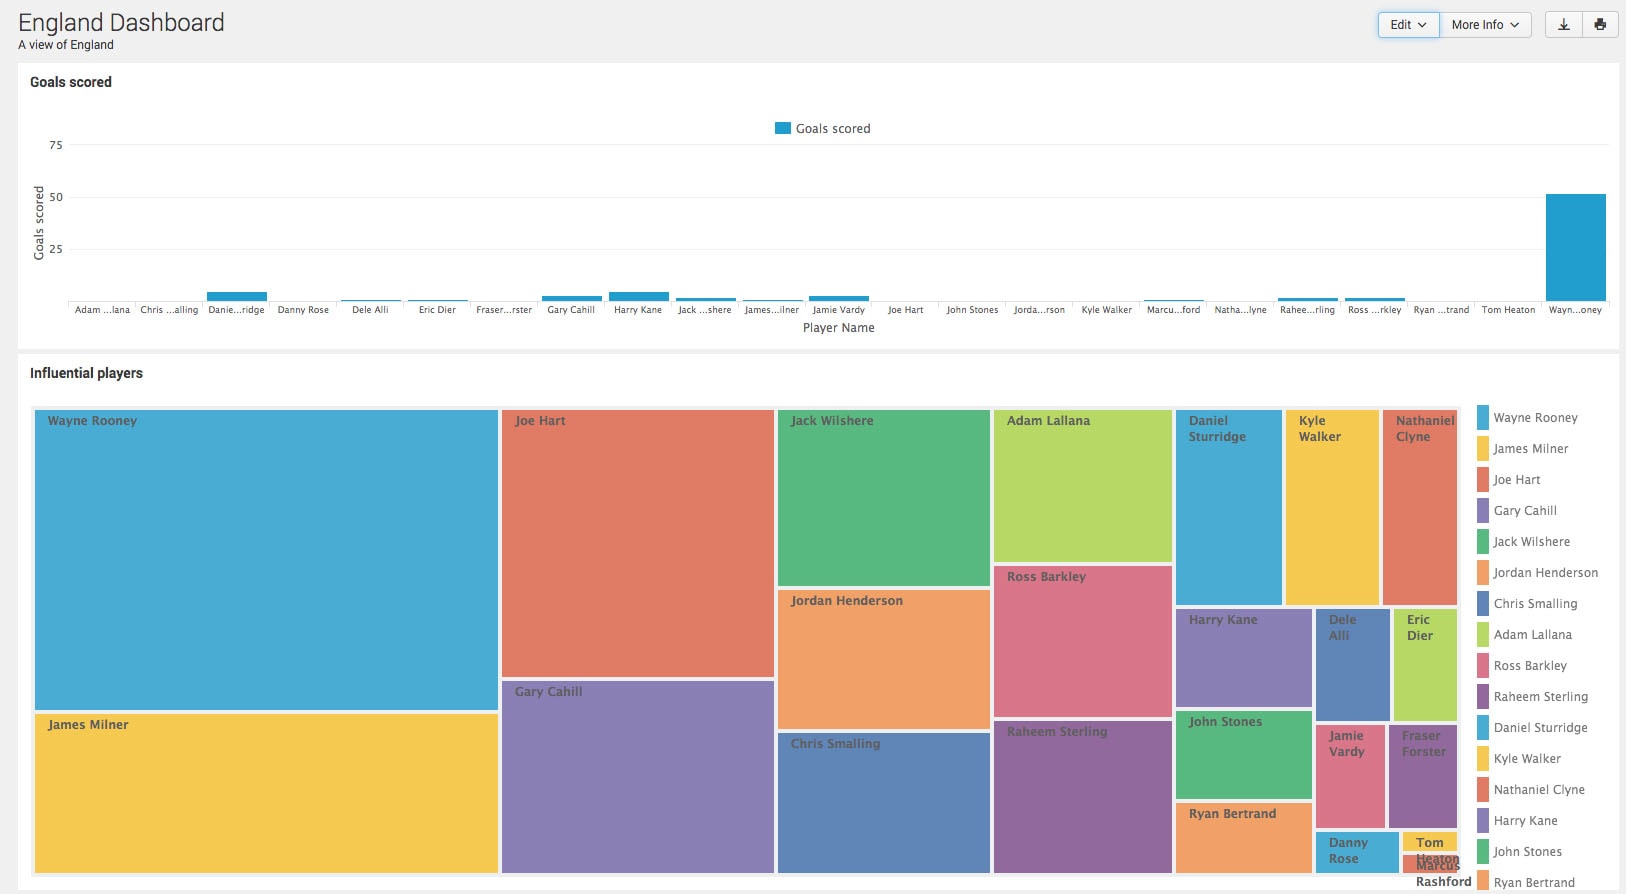Select the James Milner treemap tile
Image resolution: width=1626 pixels, height=894 pixels.
click(x=266, y=793)
